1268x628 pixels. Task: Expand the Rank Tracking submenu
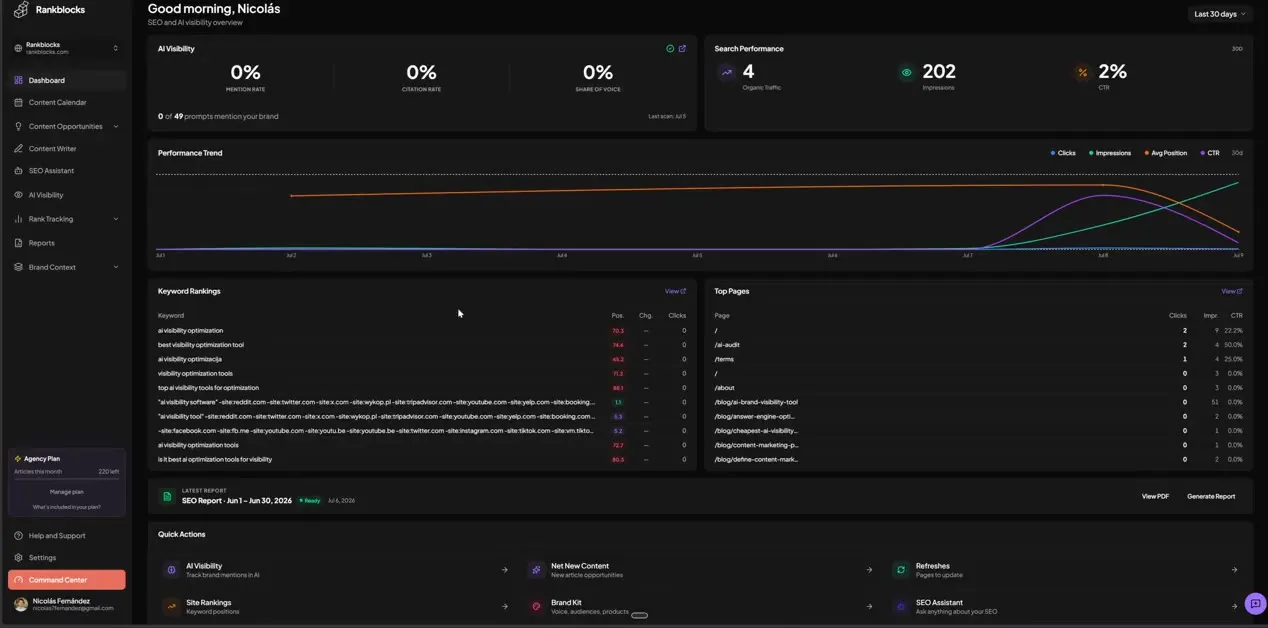pos(116,219)
